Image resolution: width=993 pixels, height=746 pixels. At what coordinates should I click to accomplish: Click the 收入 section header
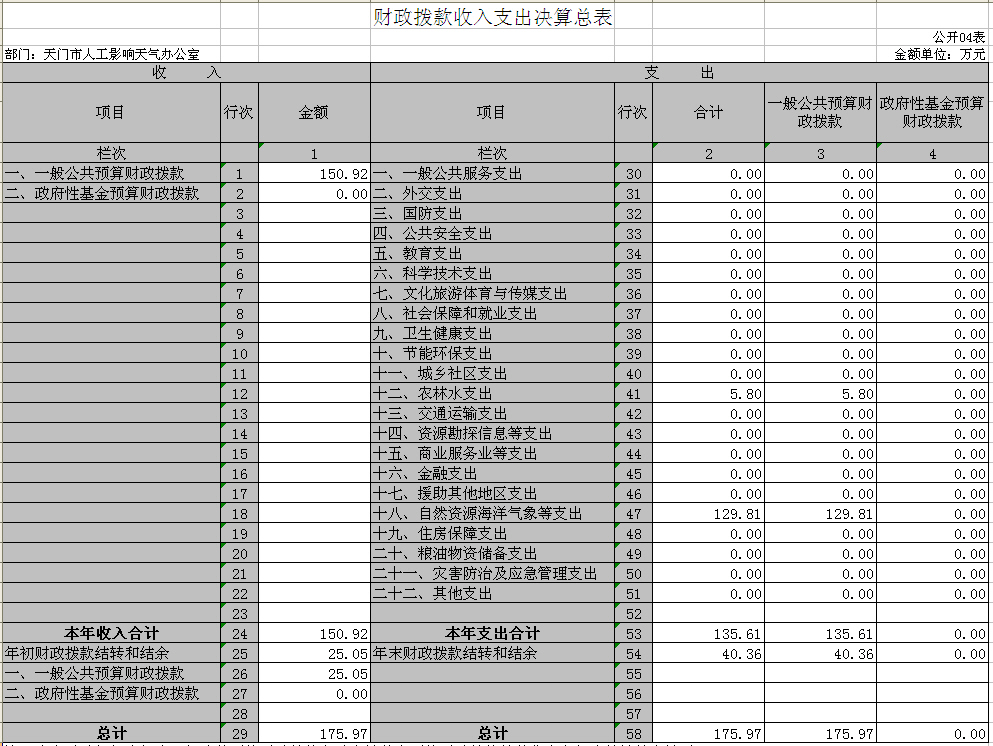[x=186, y=72]
